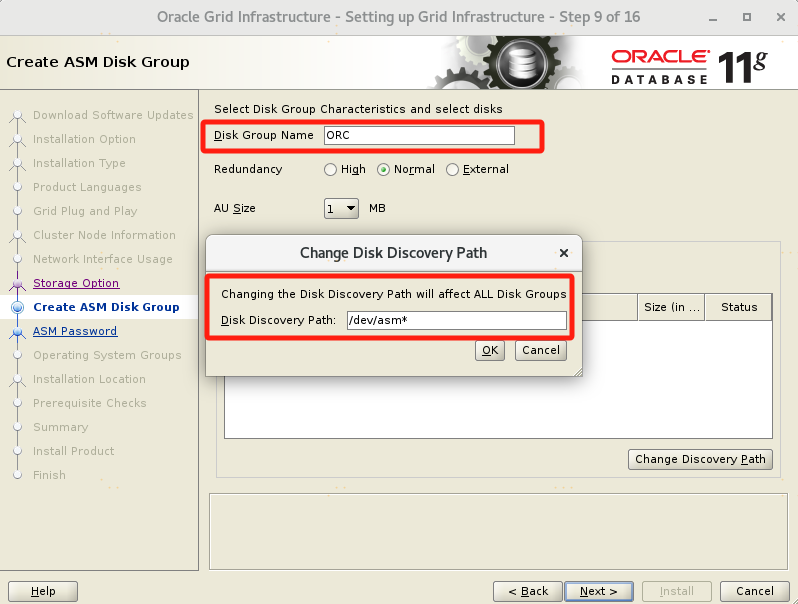Click the Create ASM Disk Group step icon

(x=17, y=308)
